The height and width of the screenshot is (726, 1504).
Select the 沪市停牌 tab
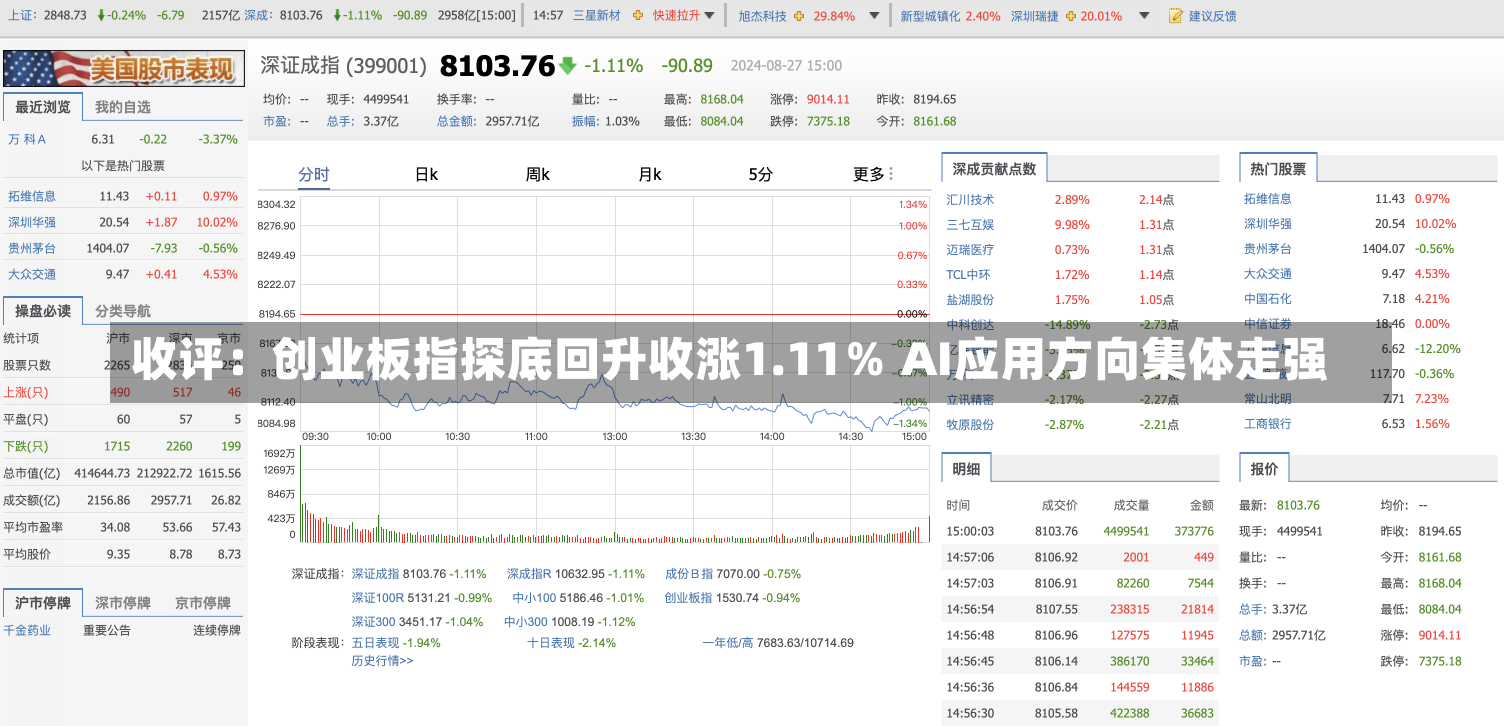43,603
